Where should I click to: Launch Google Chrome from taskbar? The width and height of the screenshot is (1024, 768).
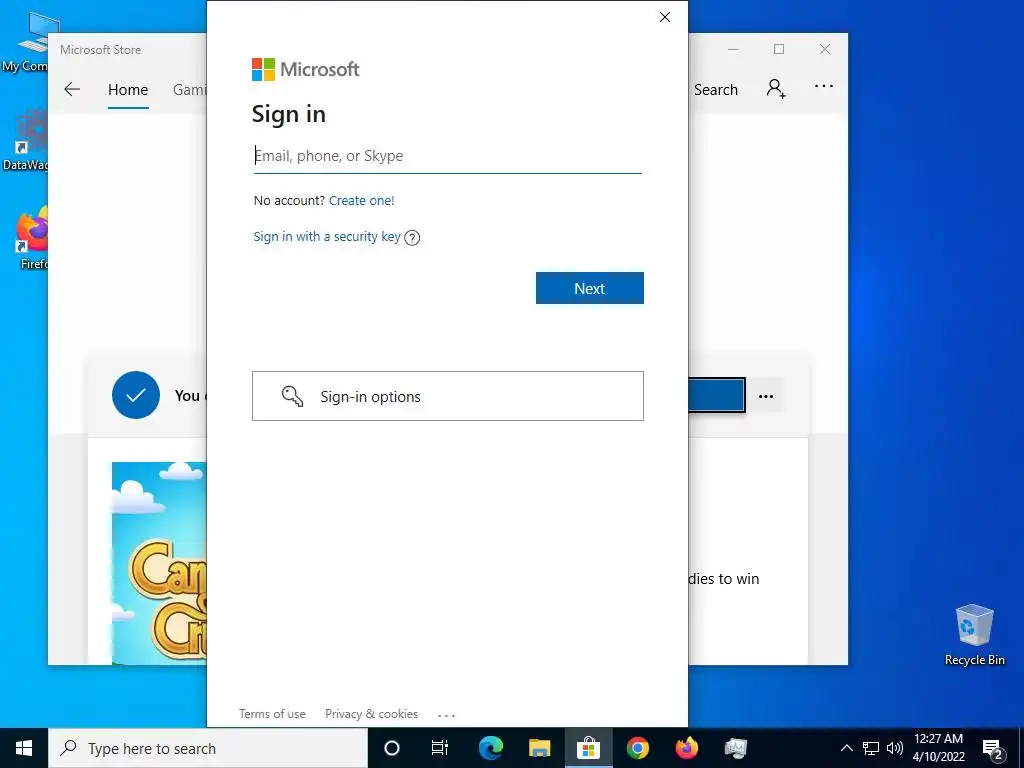(637, 748)
